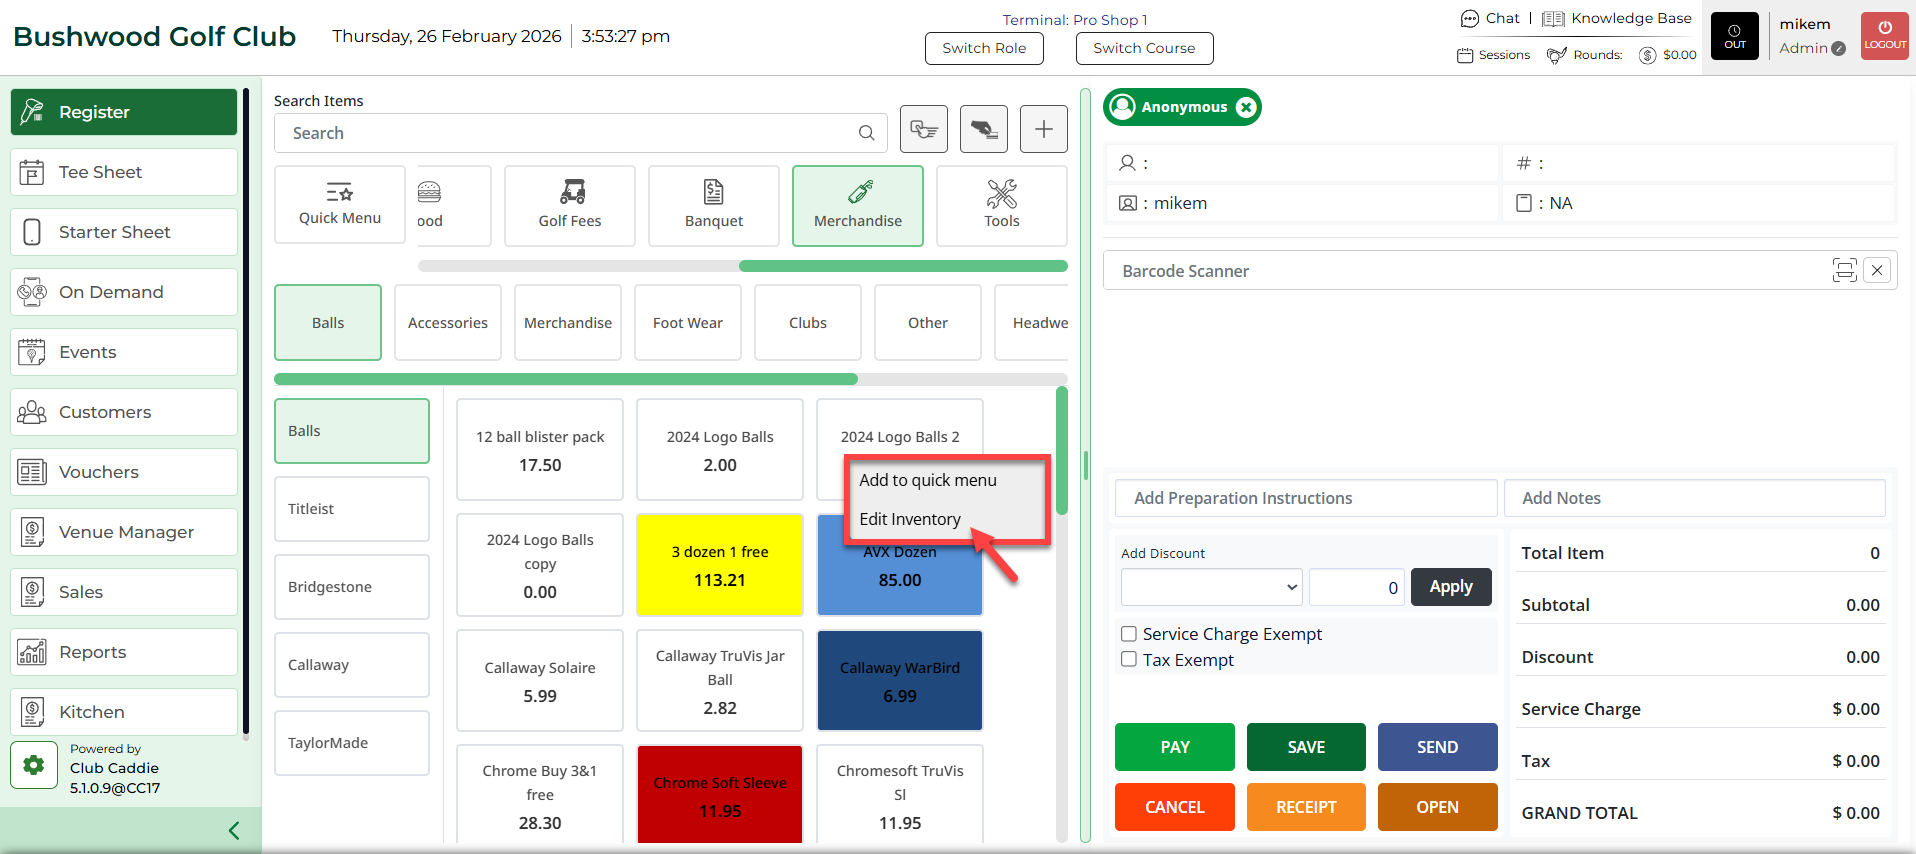Click the clock OUT icon button

pyautogui.click(x=1734, y=36)
